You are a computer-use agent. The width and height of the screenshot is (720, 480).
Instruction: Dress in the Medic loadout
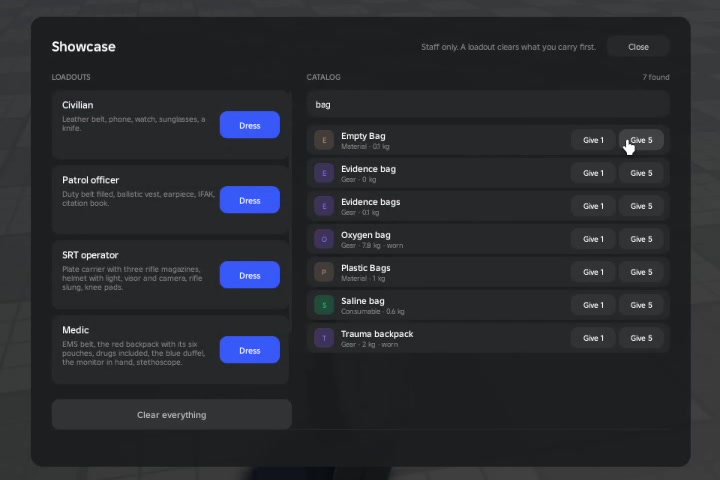click(250, 350)
